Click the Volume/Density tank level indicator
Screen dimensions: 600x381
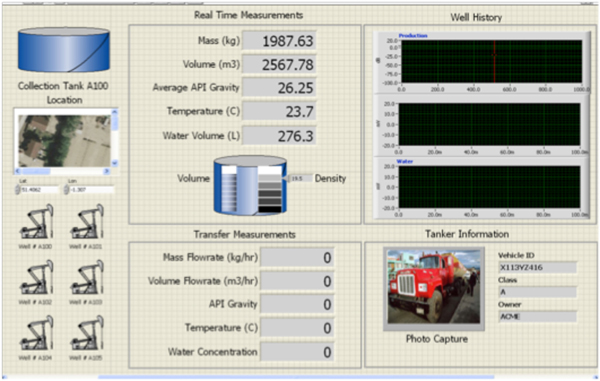250,185
